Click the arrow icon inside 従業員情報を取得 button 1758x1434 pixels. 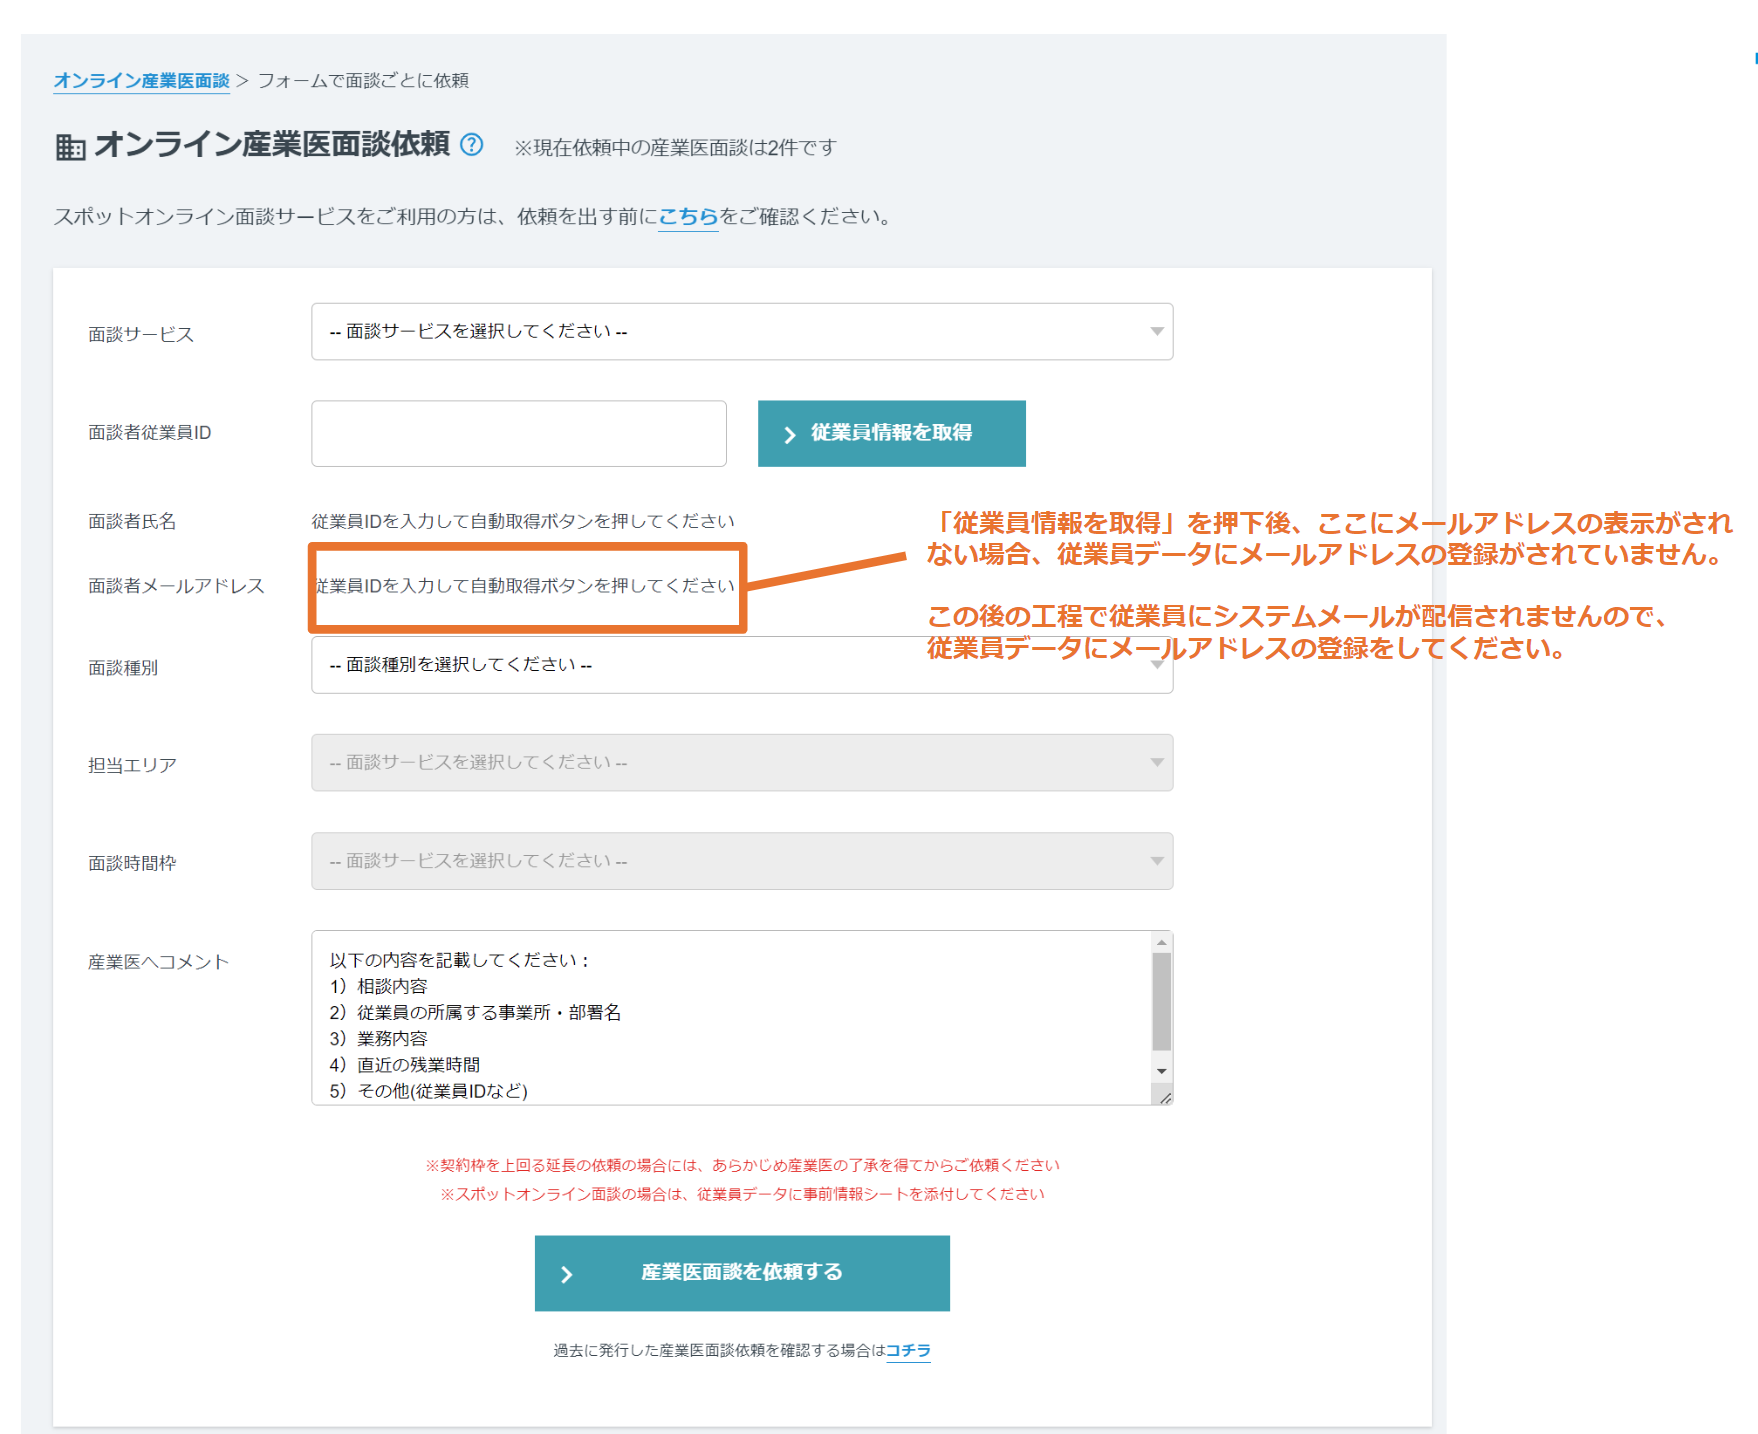789,433
